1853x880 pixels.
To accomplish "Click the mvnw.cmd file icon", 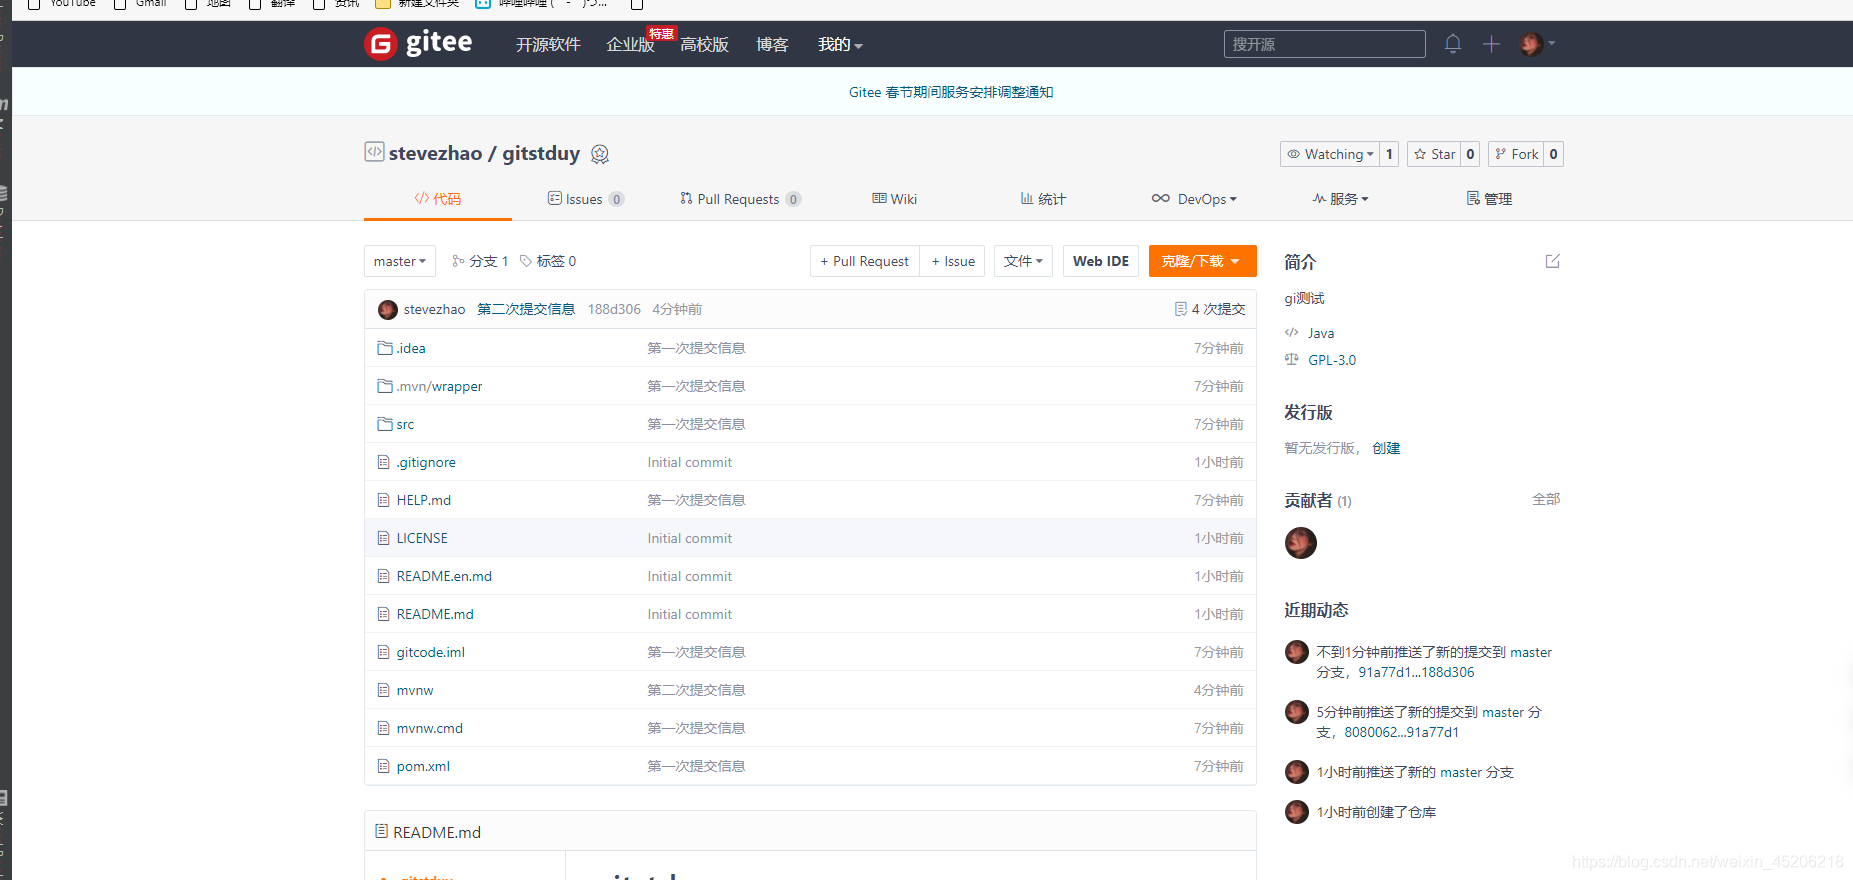I will click(x=383, y=728).
